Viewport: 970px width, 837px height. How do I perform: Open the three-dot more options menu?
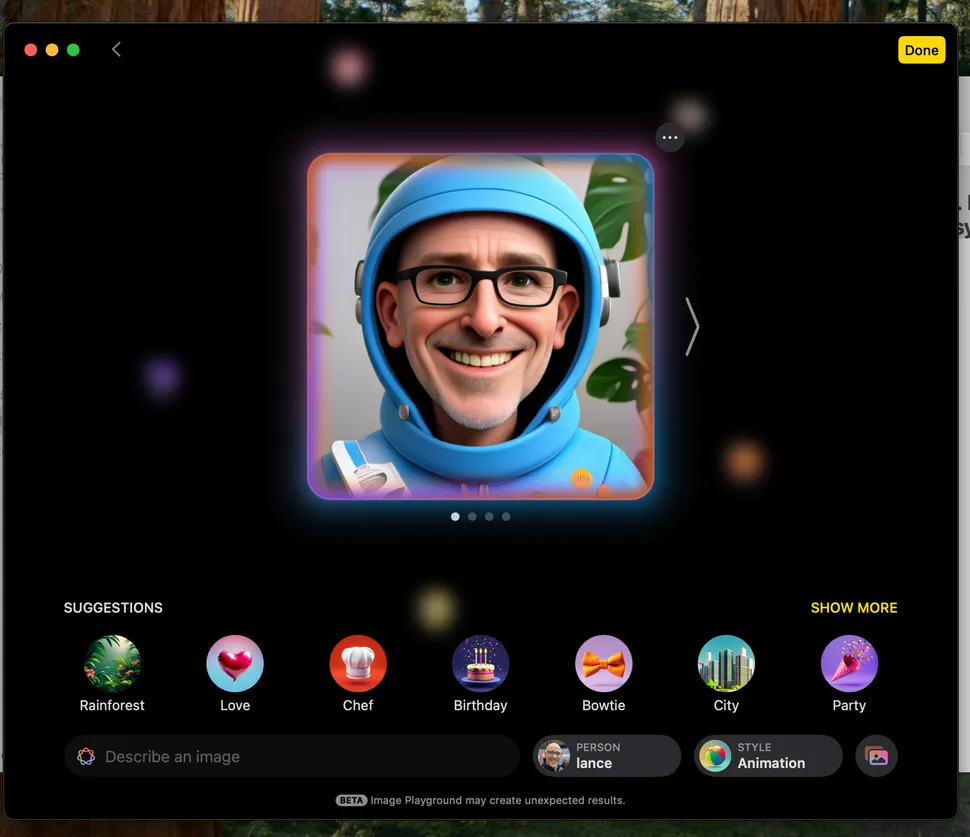(670, 137)
